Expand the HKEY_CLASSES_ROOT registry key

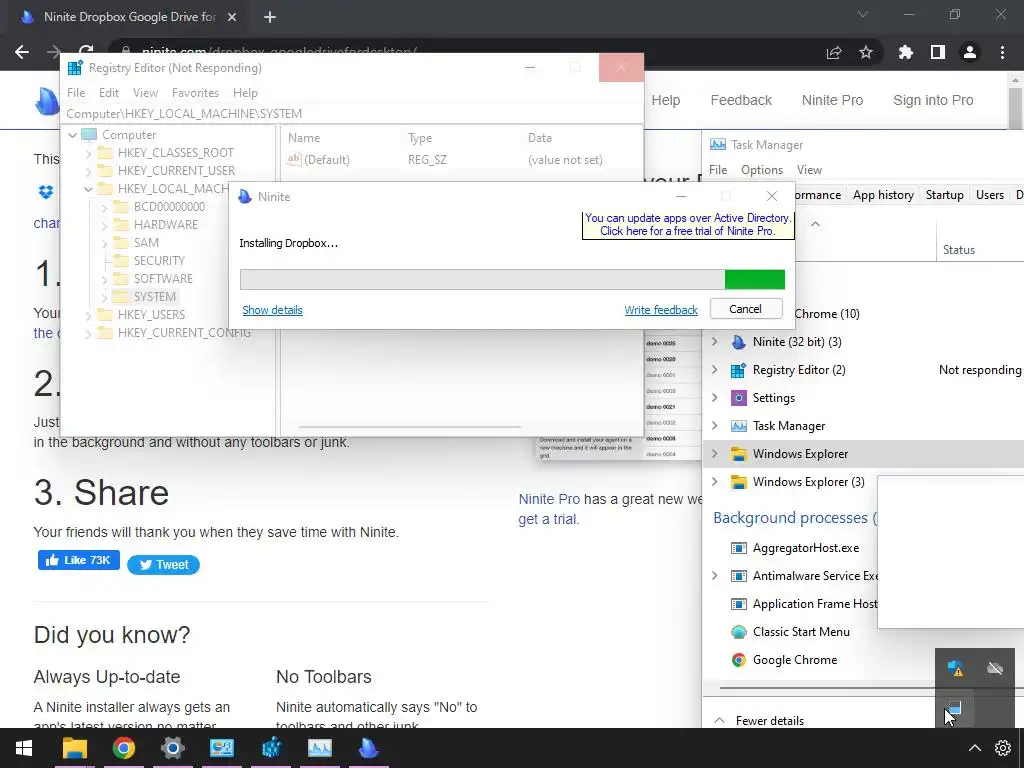(88, 153)
